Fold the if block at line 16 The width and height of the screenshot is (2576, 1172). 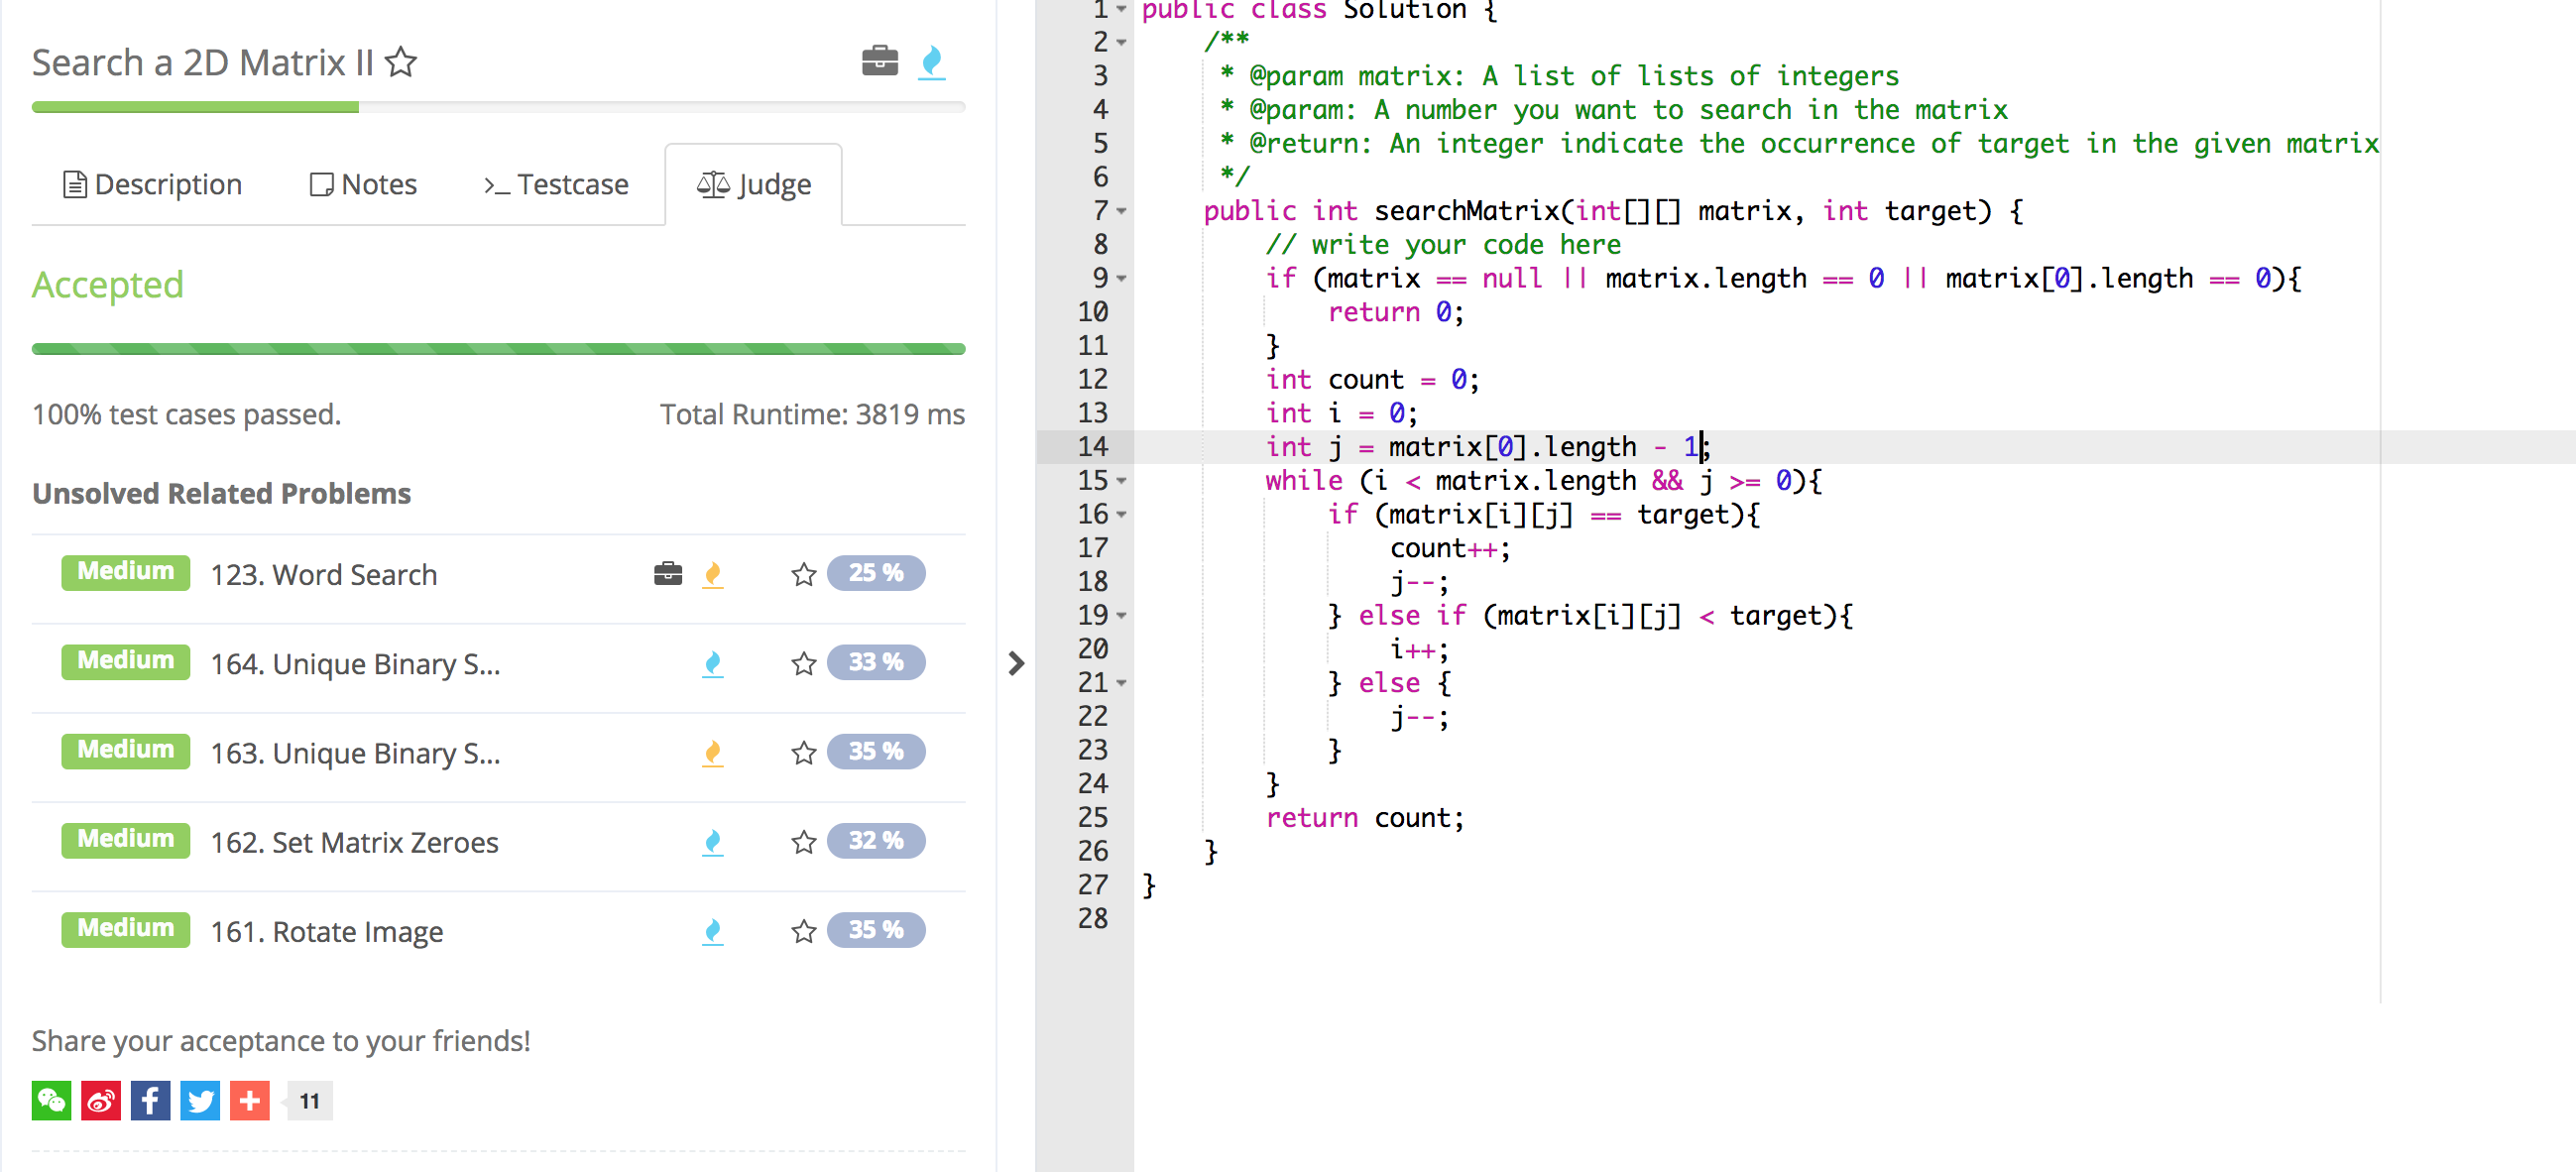(x=1121, y=514)
